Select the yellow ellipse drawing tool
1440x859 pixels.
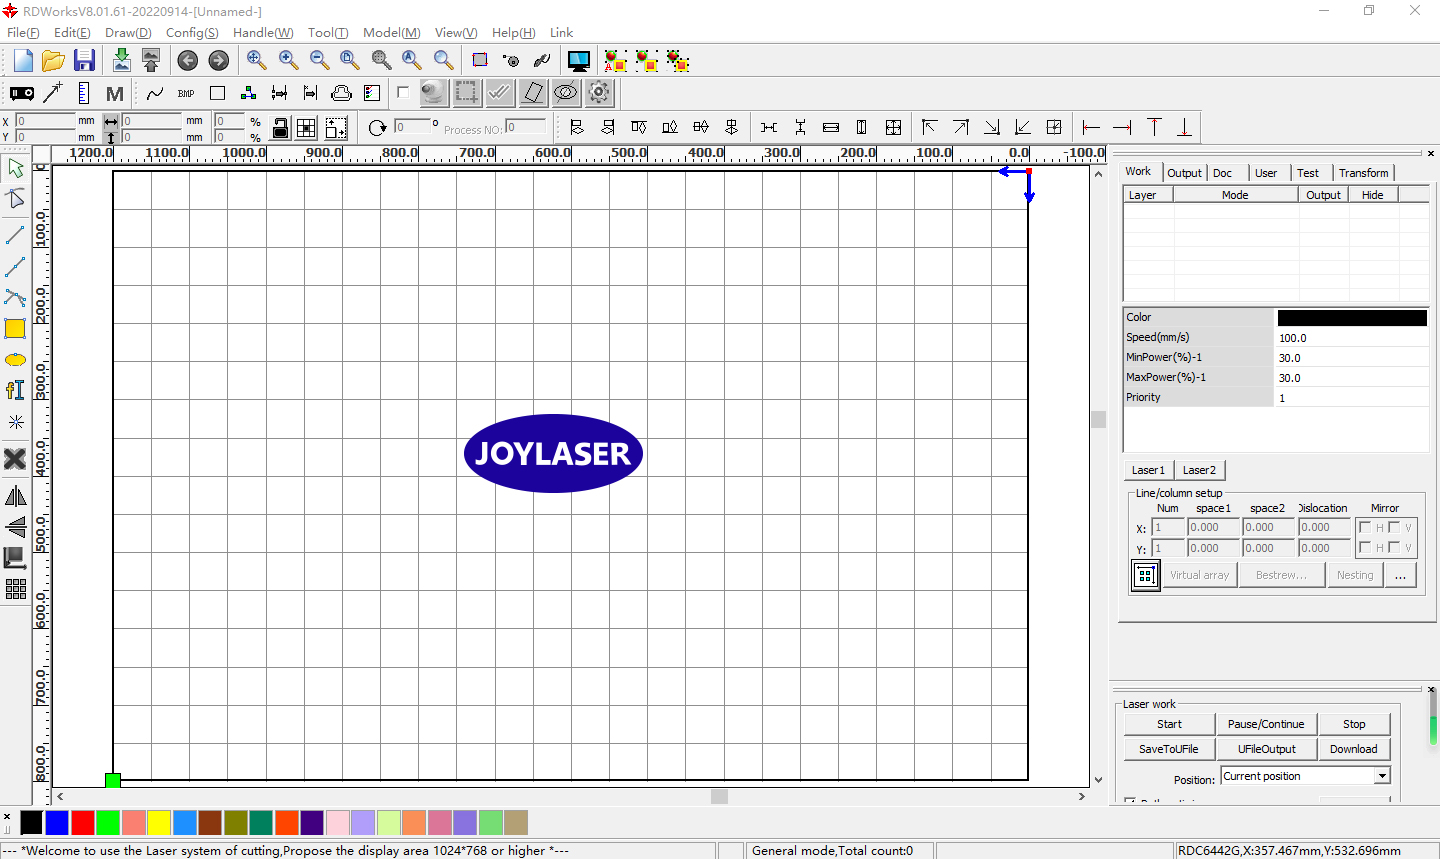click(x=15, y=360)
